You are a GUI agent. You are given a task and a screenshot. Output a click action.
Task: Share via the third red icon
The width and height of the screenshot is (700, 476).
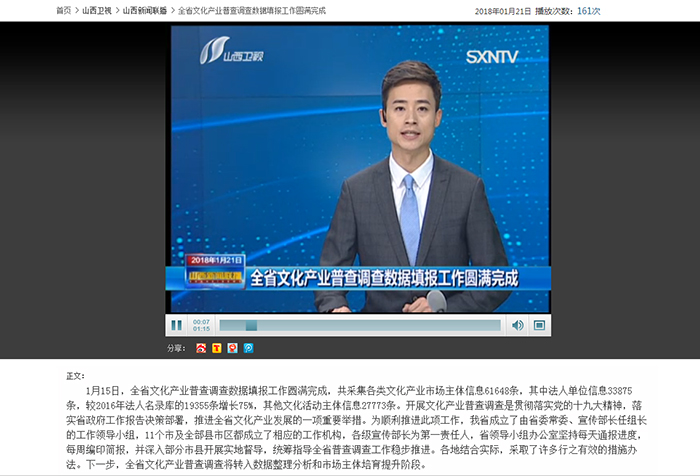(x=233, y=348)
